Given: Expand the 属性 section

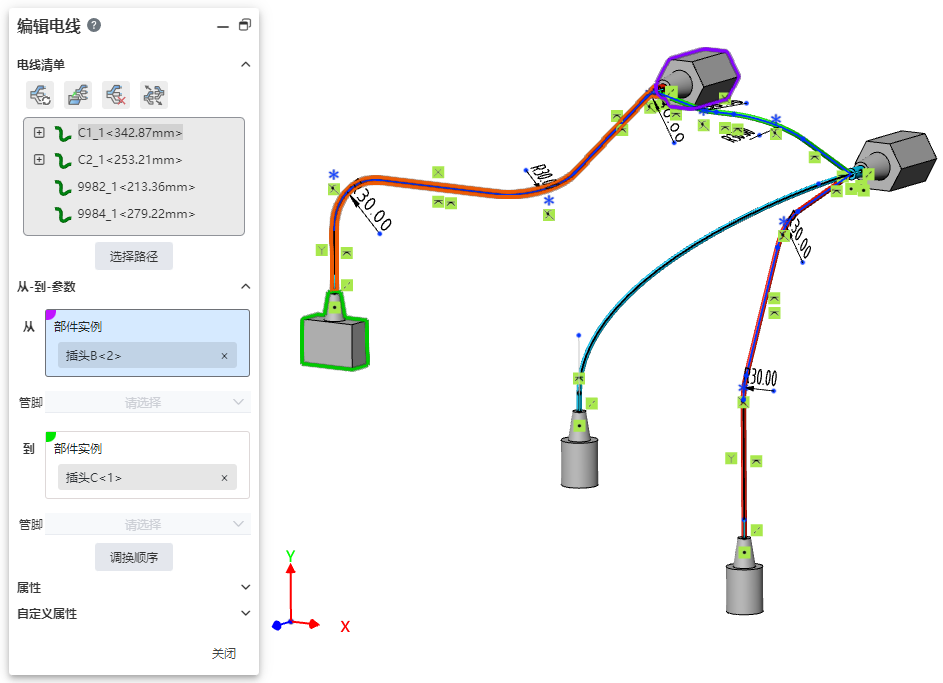Looking at the screenshot, I should [x=245, y=588].
